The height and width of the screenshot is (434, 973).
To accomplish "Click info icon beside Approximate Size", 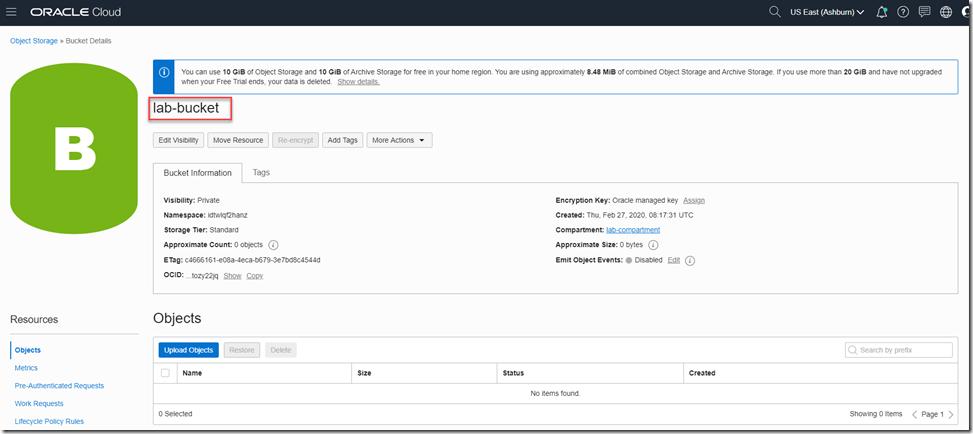I will pyautogui.click(x=653, y=244).
